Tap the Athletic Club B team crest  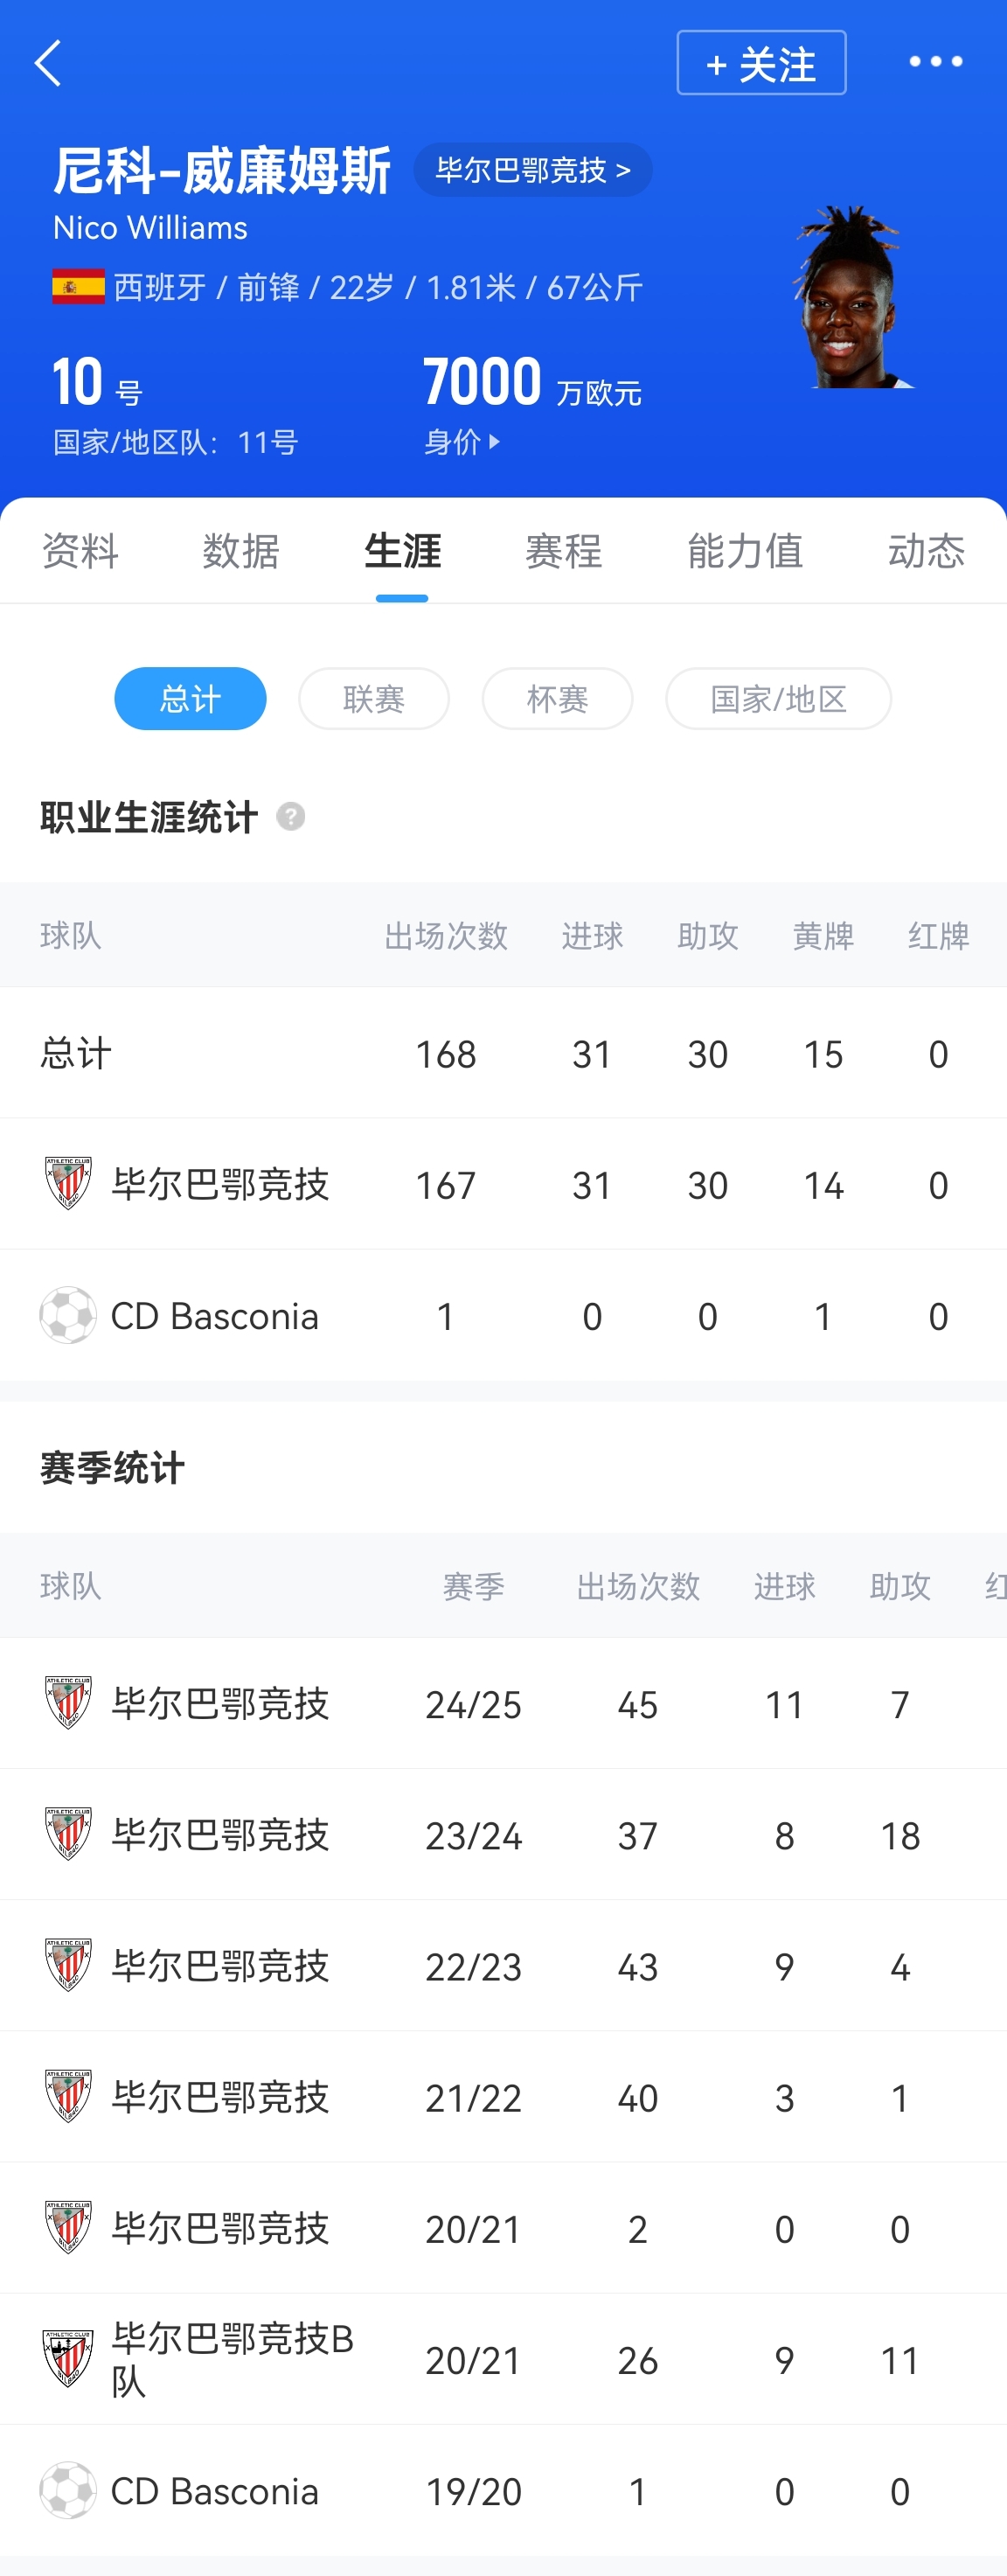68,2359
